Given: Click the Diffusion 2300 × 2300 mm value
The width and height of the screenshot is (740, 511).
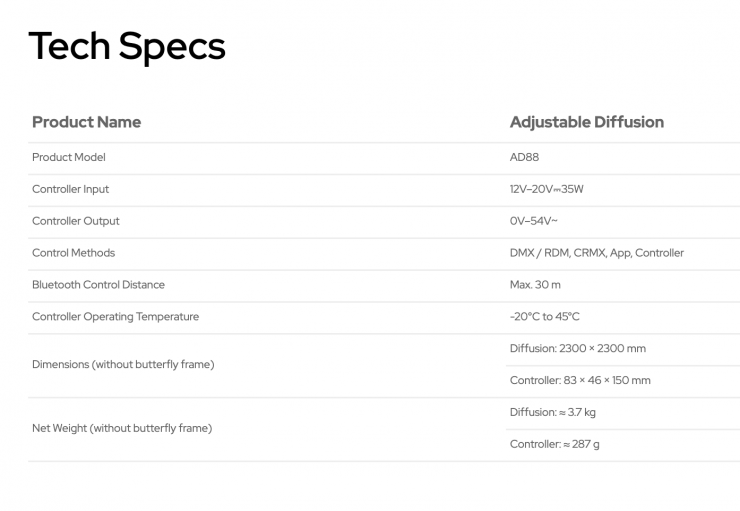Looking at the screenshot, I should (x=578, y=348).
